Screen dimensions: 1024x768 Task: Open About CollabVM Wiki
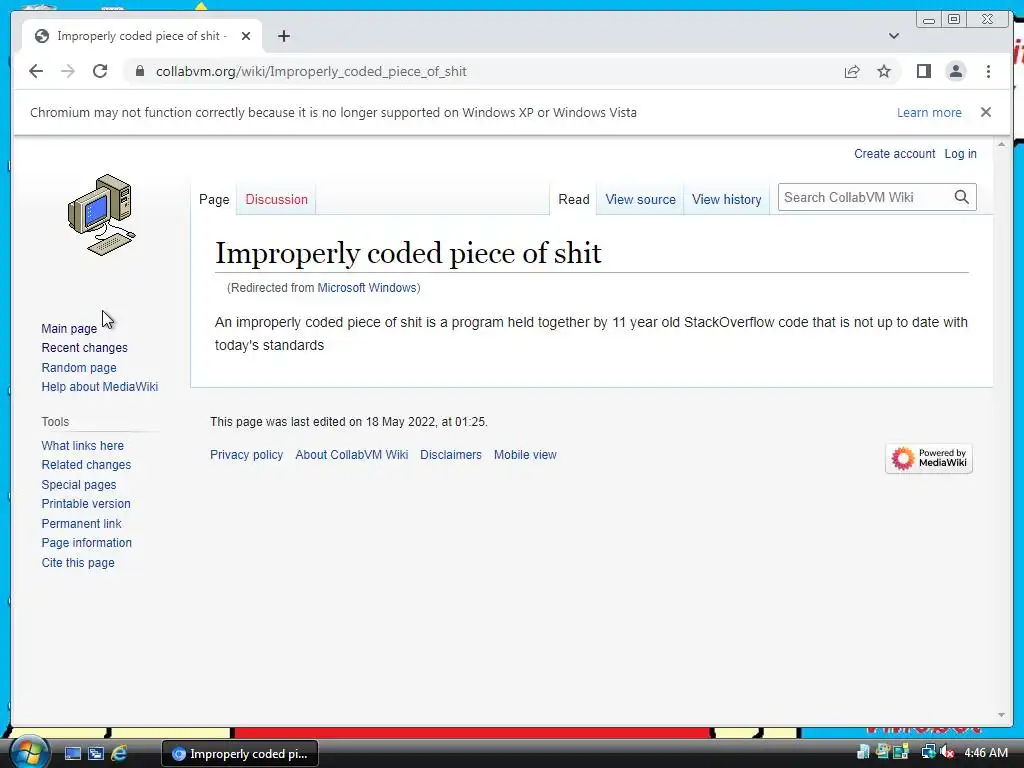pos(351,455)
